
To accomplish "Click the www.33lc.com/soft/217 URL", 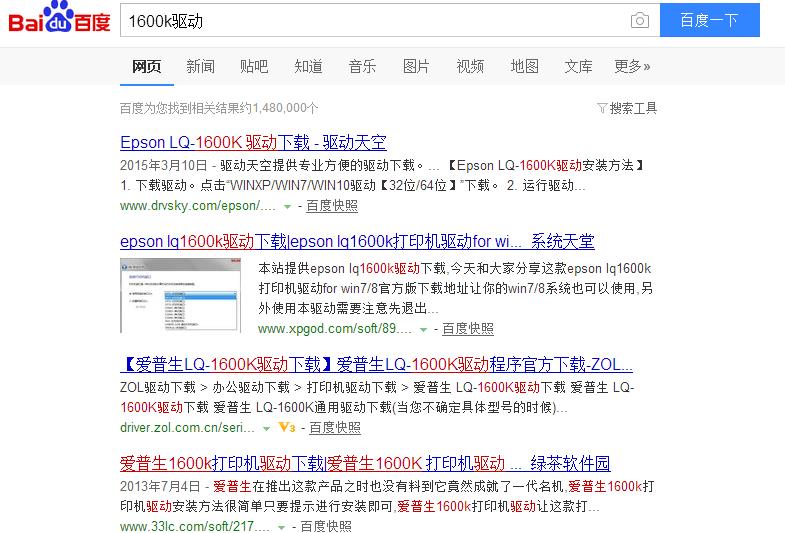I will (195, 526).
